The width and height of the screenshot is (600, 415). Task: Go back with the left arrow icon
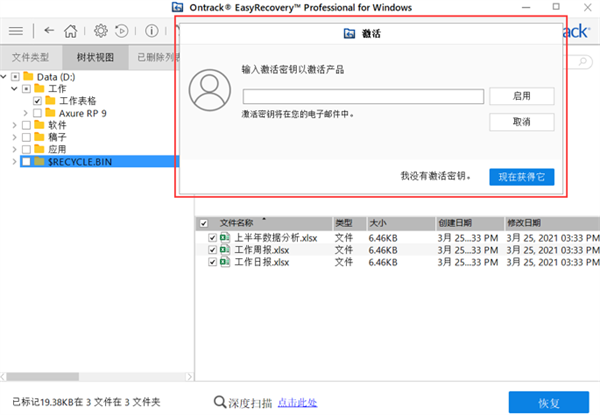click(x=49, y=30)
